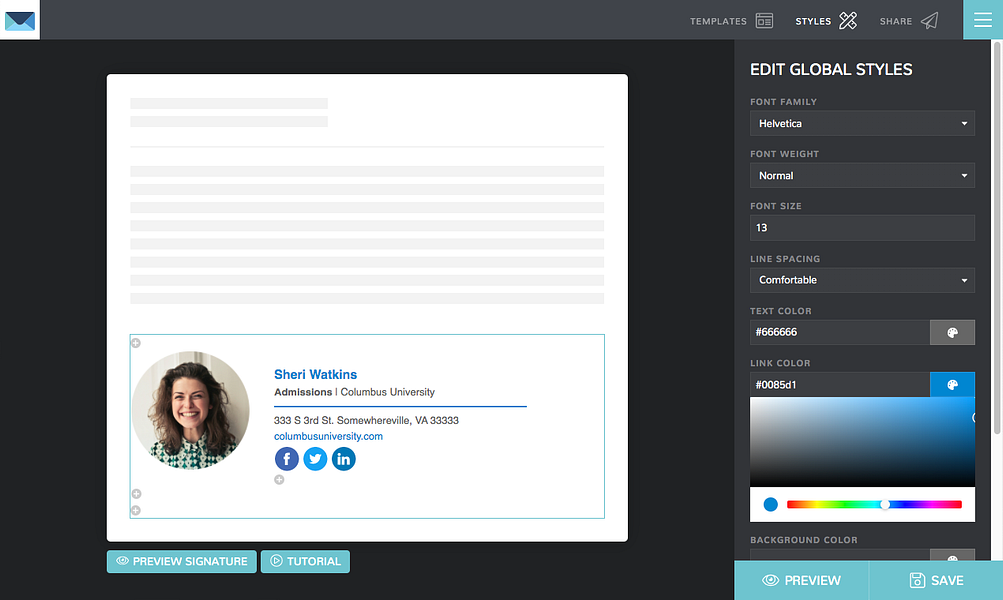This screenshot has width=1003, height=600.
Task: Click the eye icon in Preview Signature button
Action: [122, 561]
